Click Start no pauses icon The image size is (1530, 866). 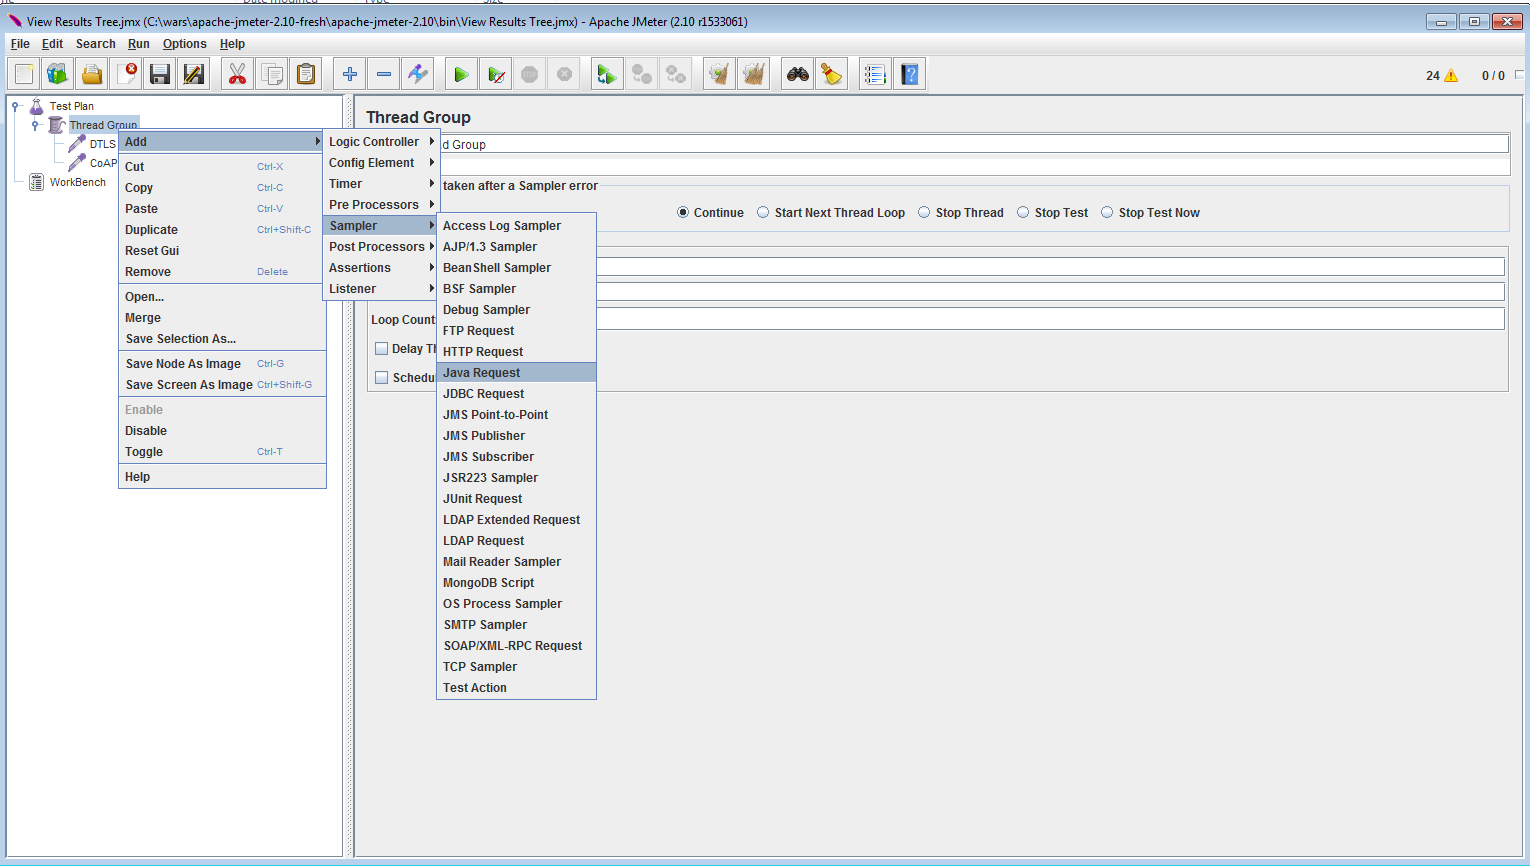pos(495,74)
